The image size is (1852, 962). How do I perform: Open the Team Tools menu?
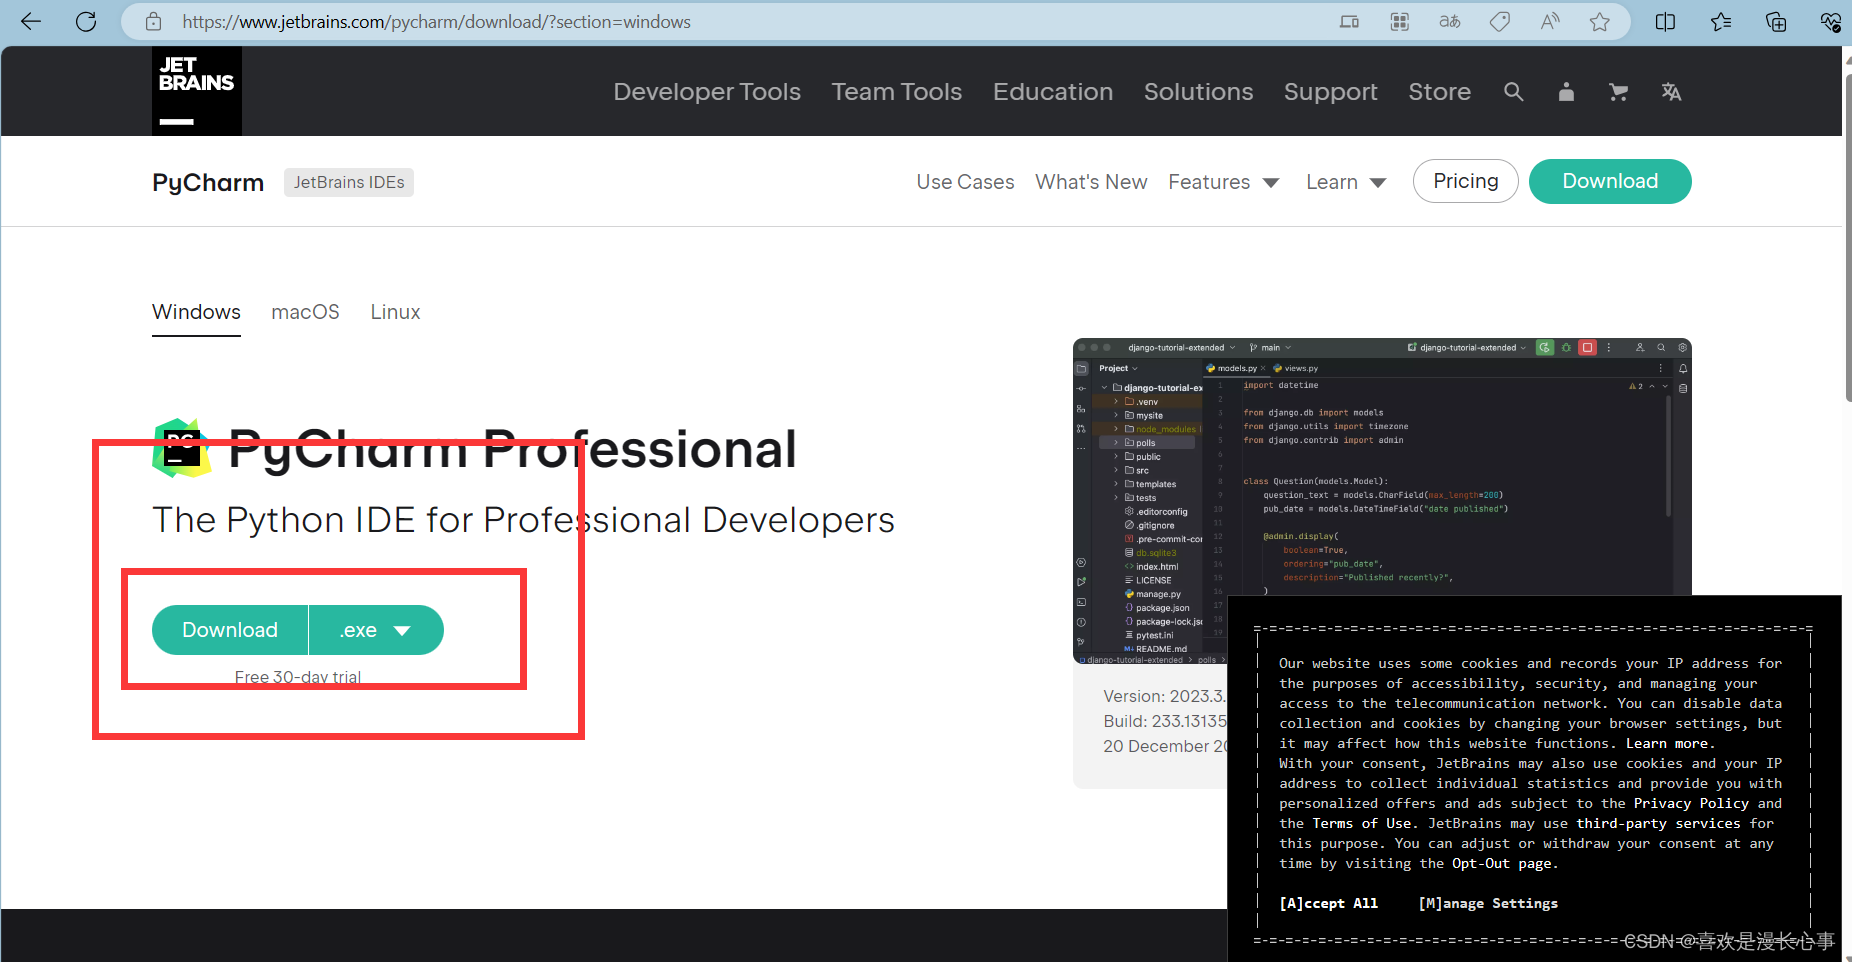point(897,92)
